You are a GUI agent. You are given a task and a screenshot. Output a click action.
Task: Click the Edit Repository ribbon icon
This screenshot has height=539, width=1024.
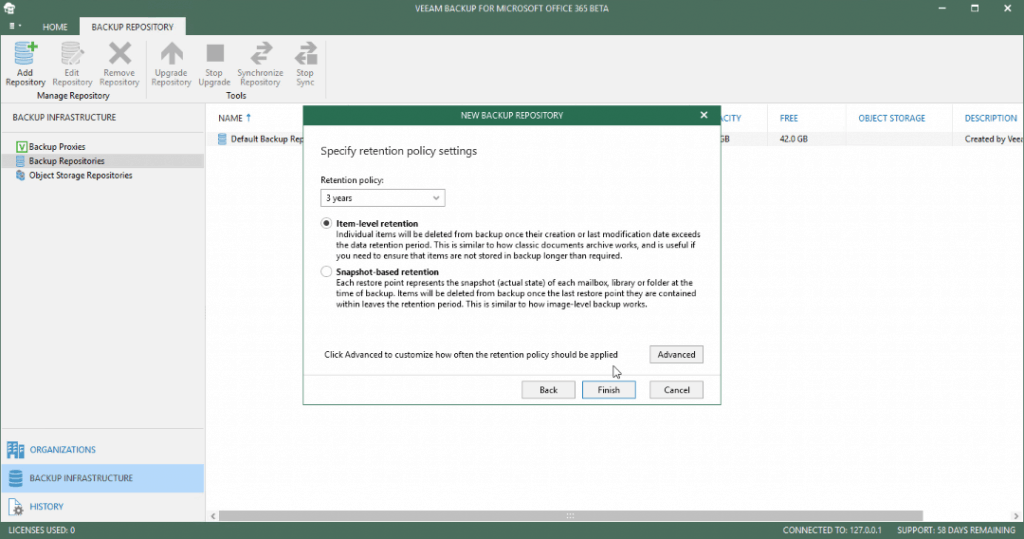click(72, 63)
